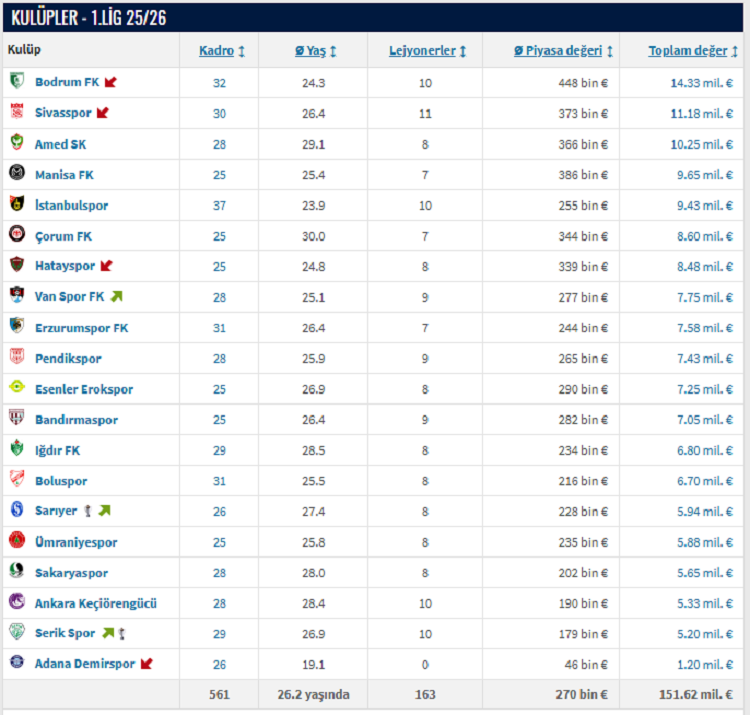This screenshot has width=750, height=715.
Task: Open the Erzurumspor FK club page
Action: click(81, 328)
